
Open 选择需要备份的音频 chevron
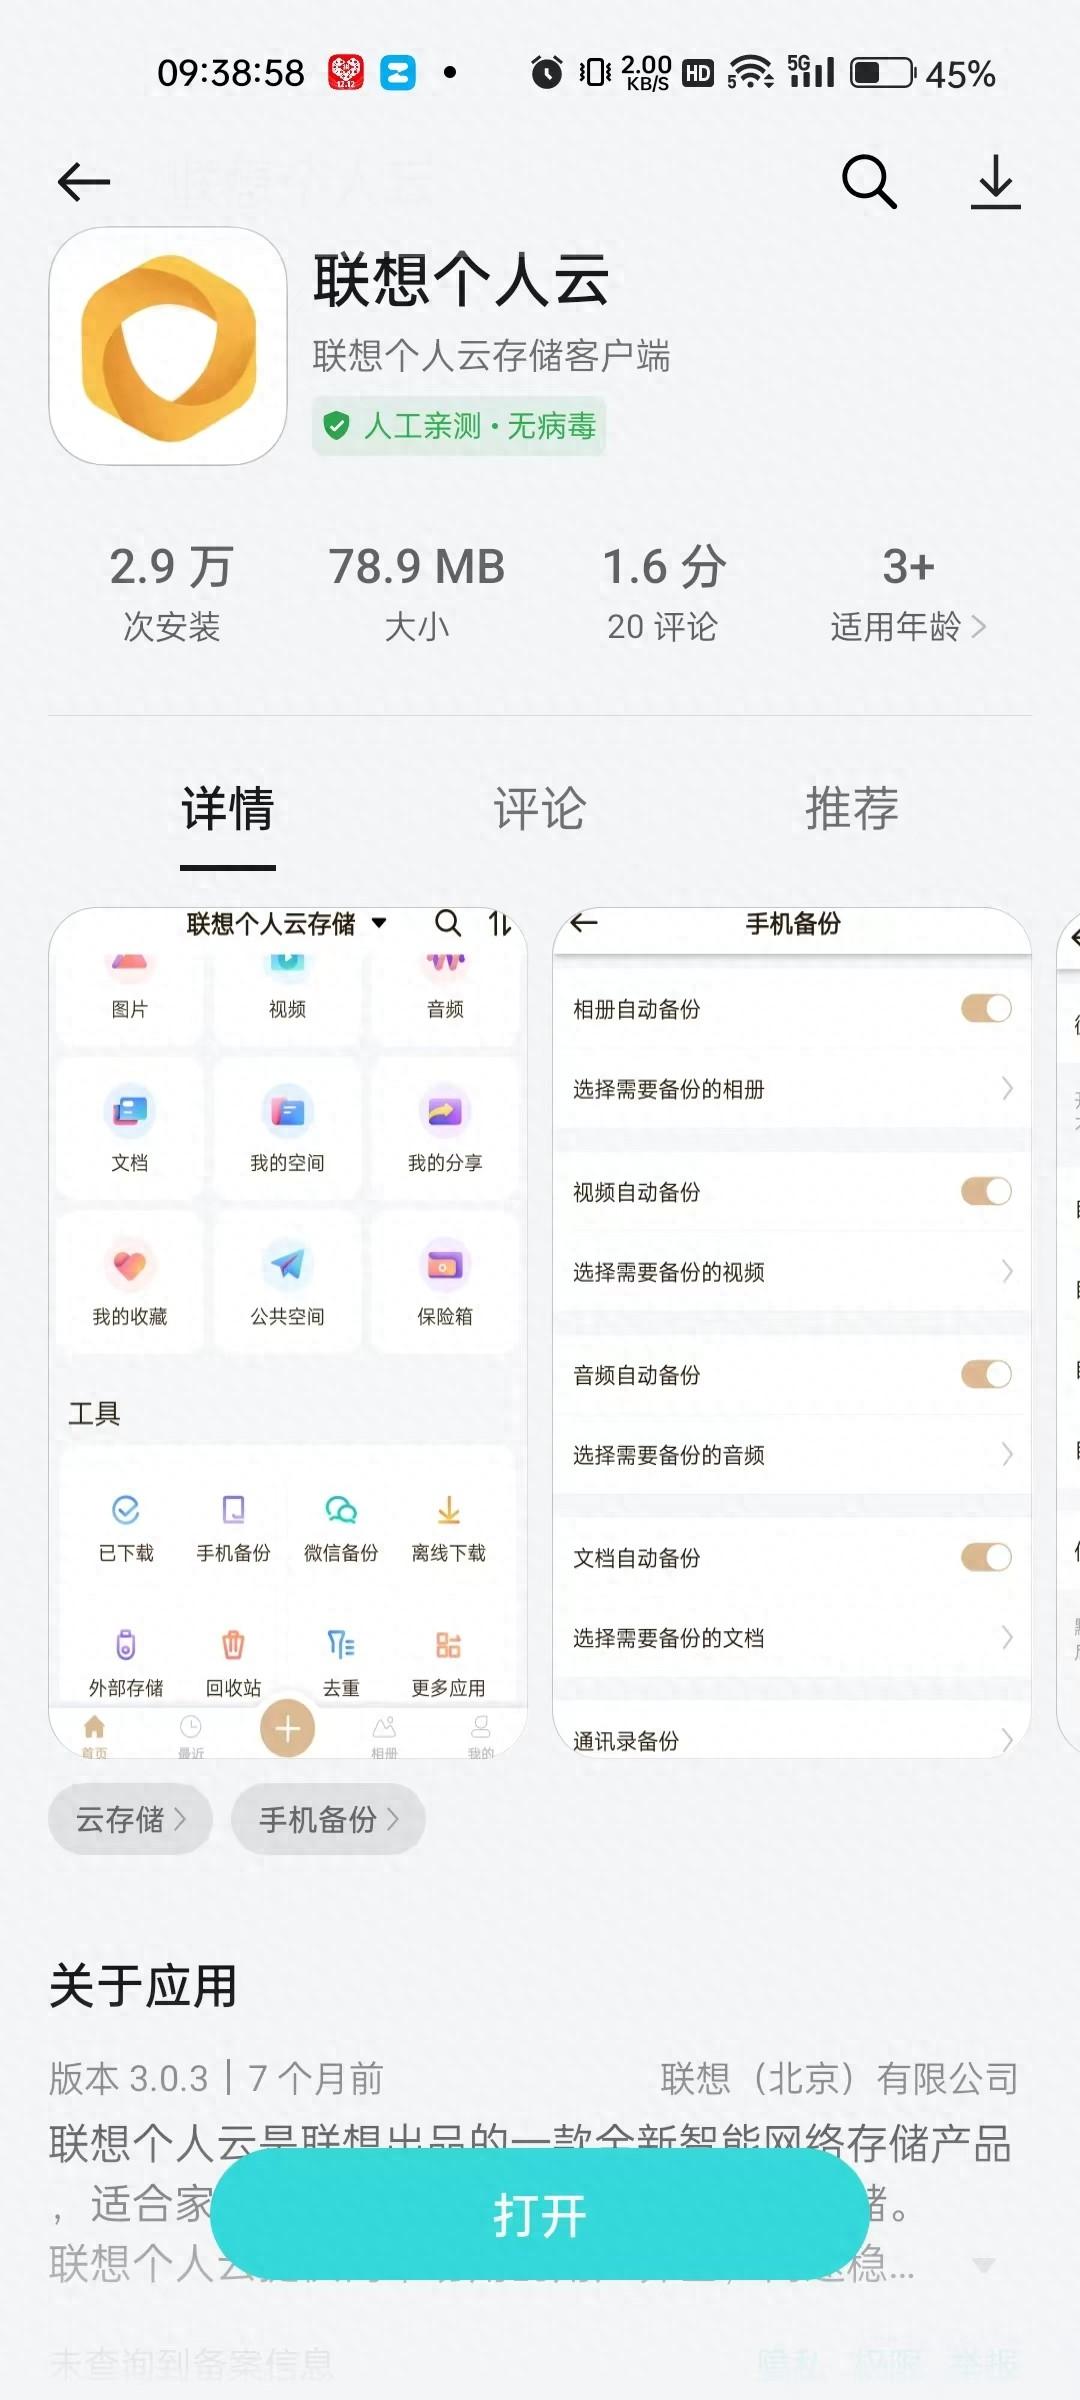(1007, 1454)
